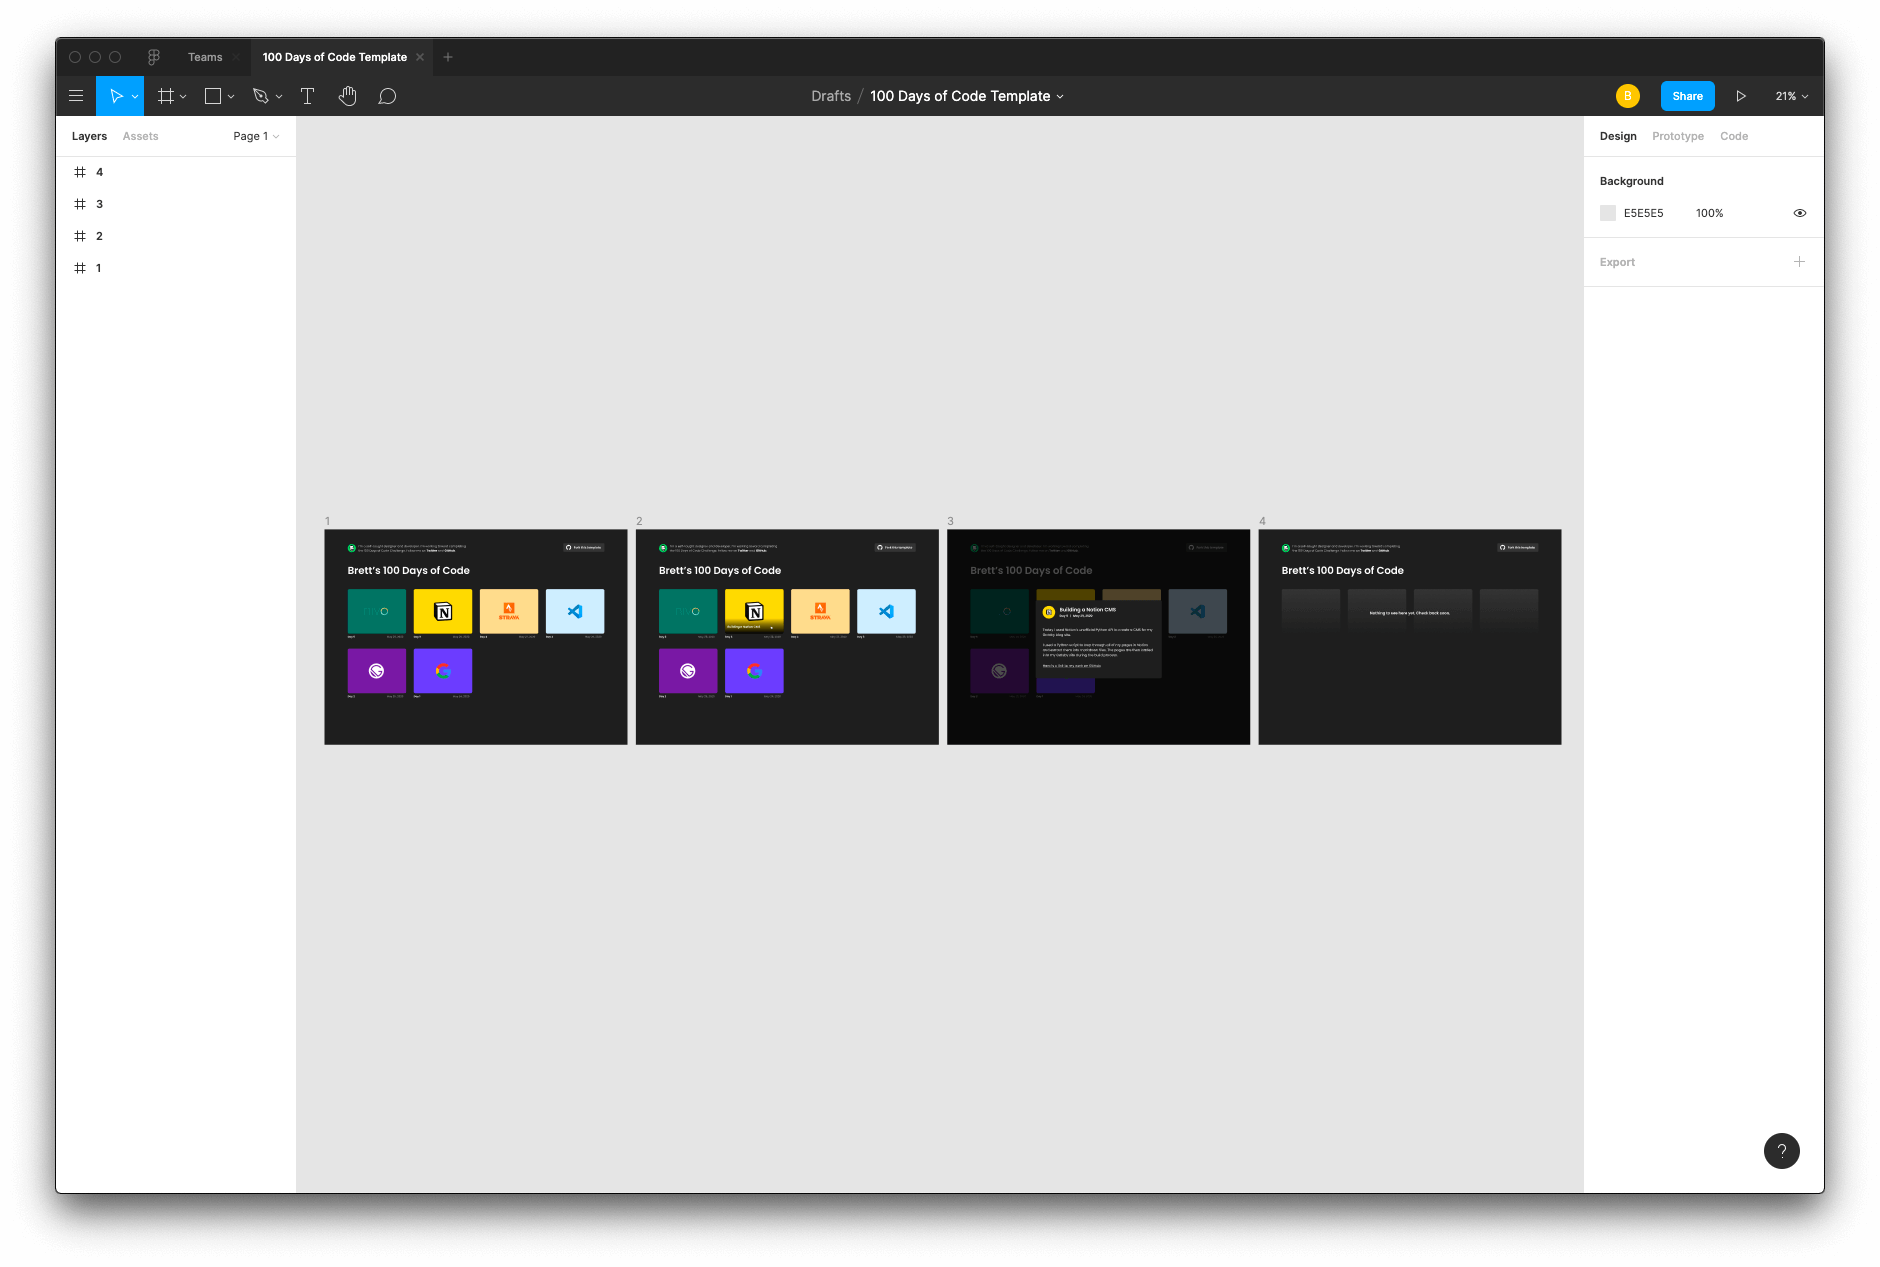Open the main menu
Viewport: 1880px width, 1267px height.
tap(76, 96)
